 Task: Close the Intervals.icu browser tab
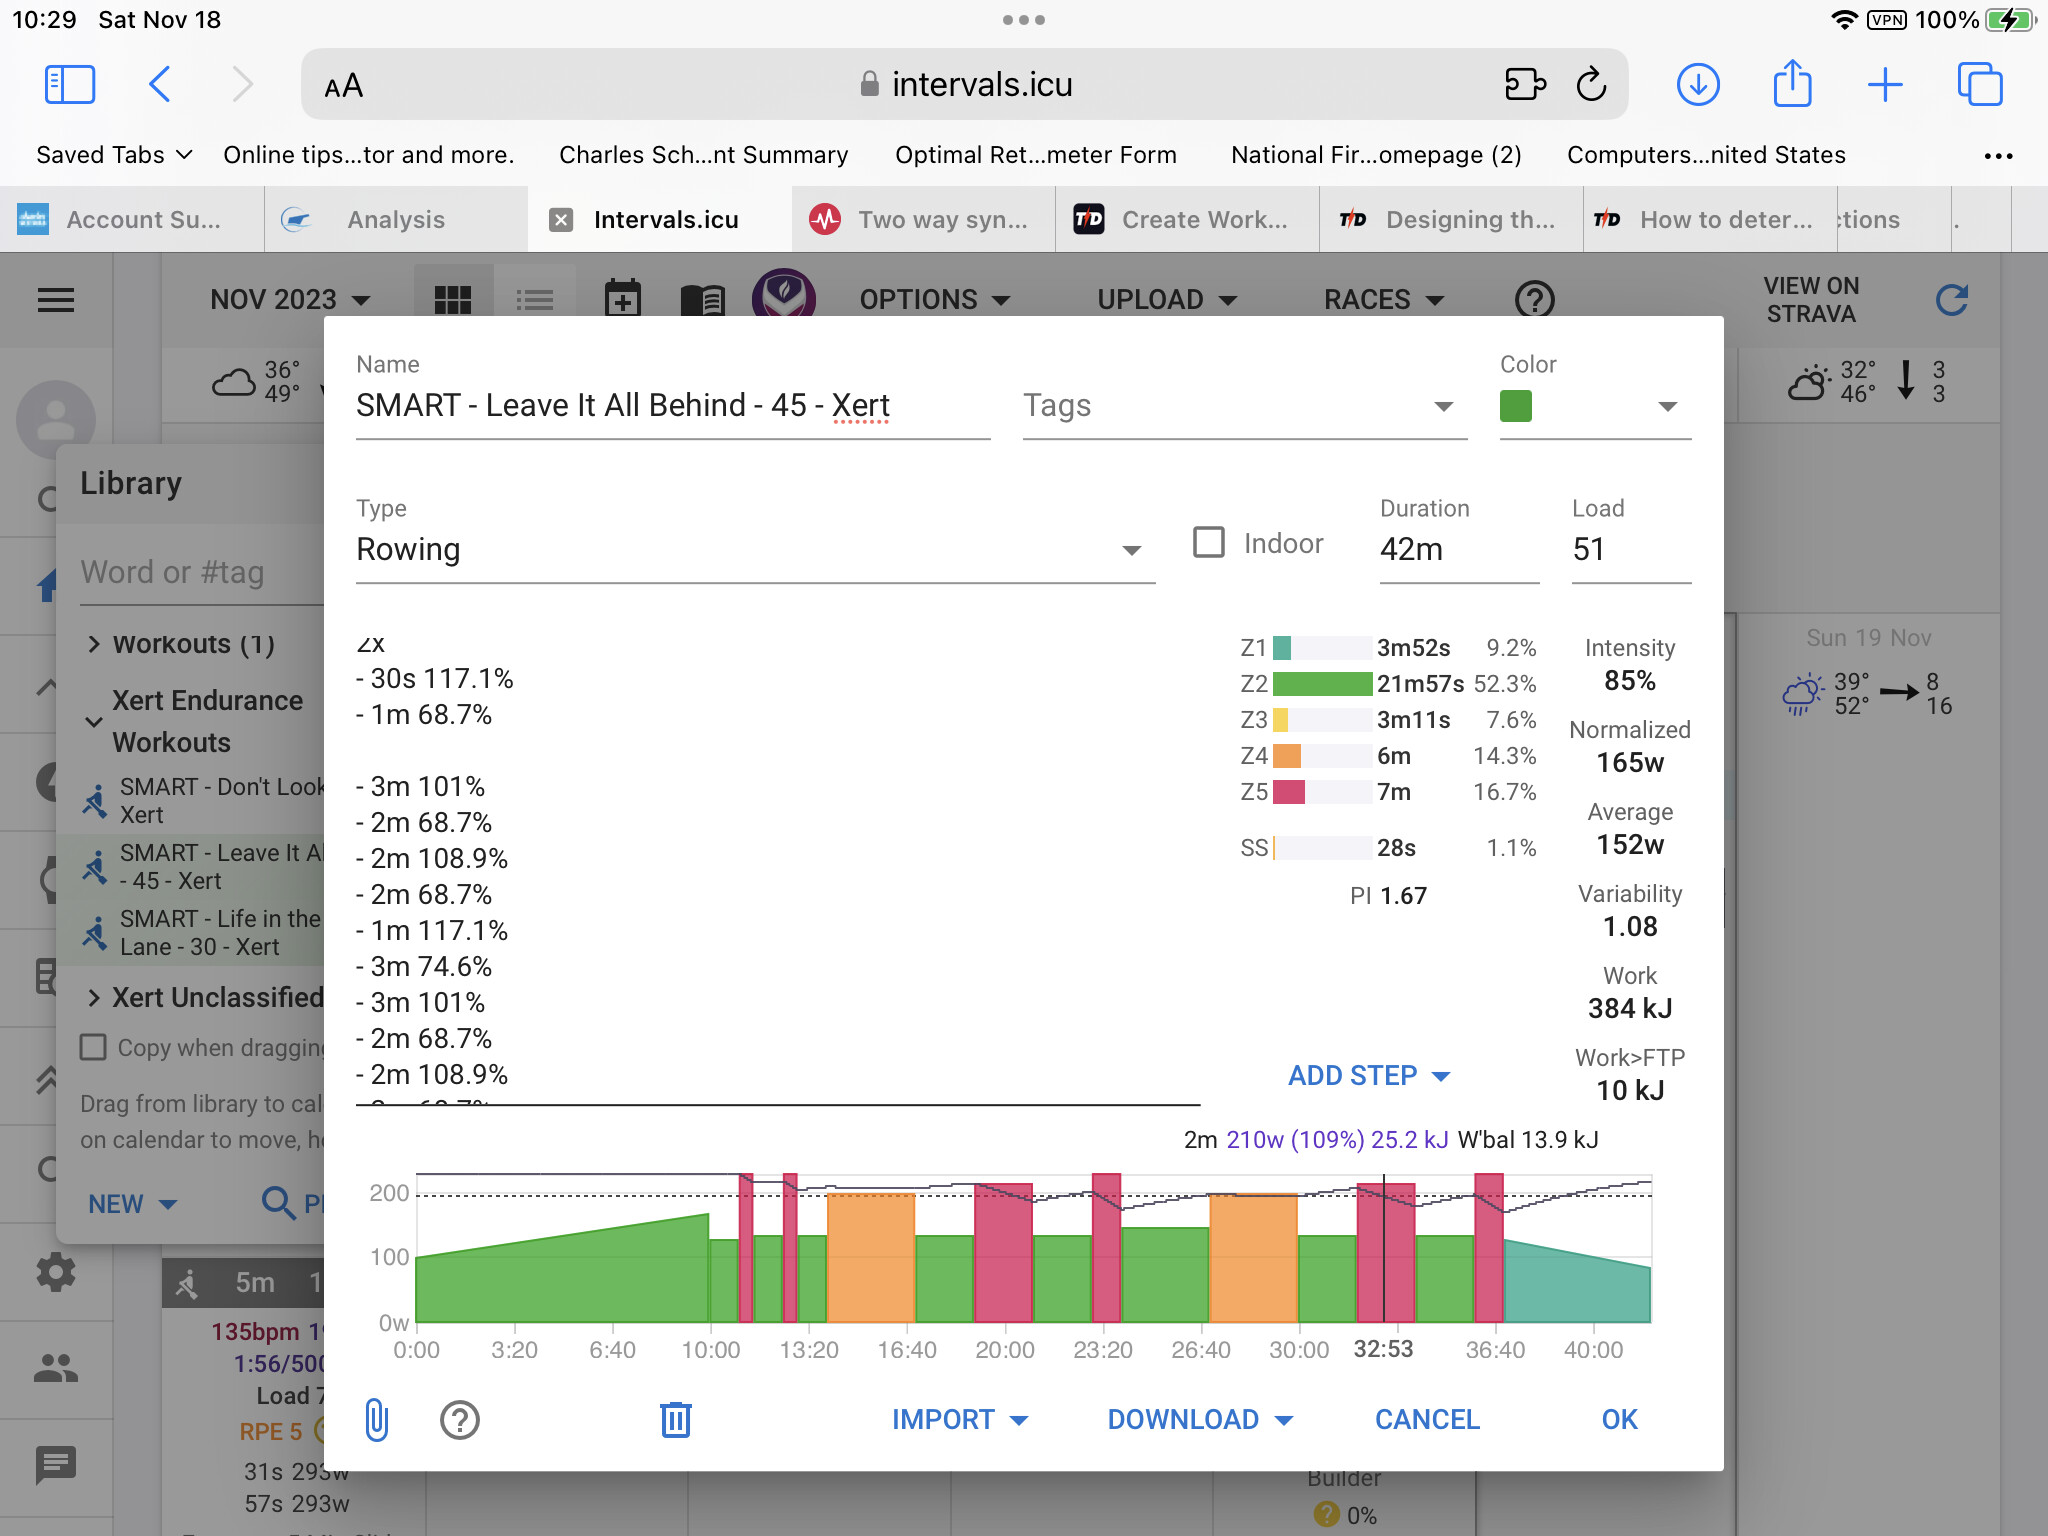click(x=562, y=220)
